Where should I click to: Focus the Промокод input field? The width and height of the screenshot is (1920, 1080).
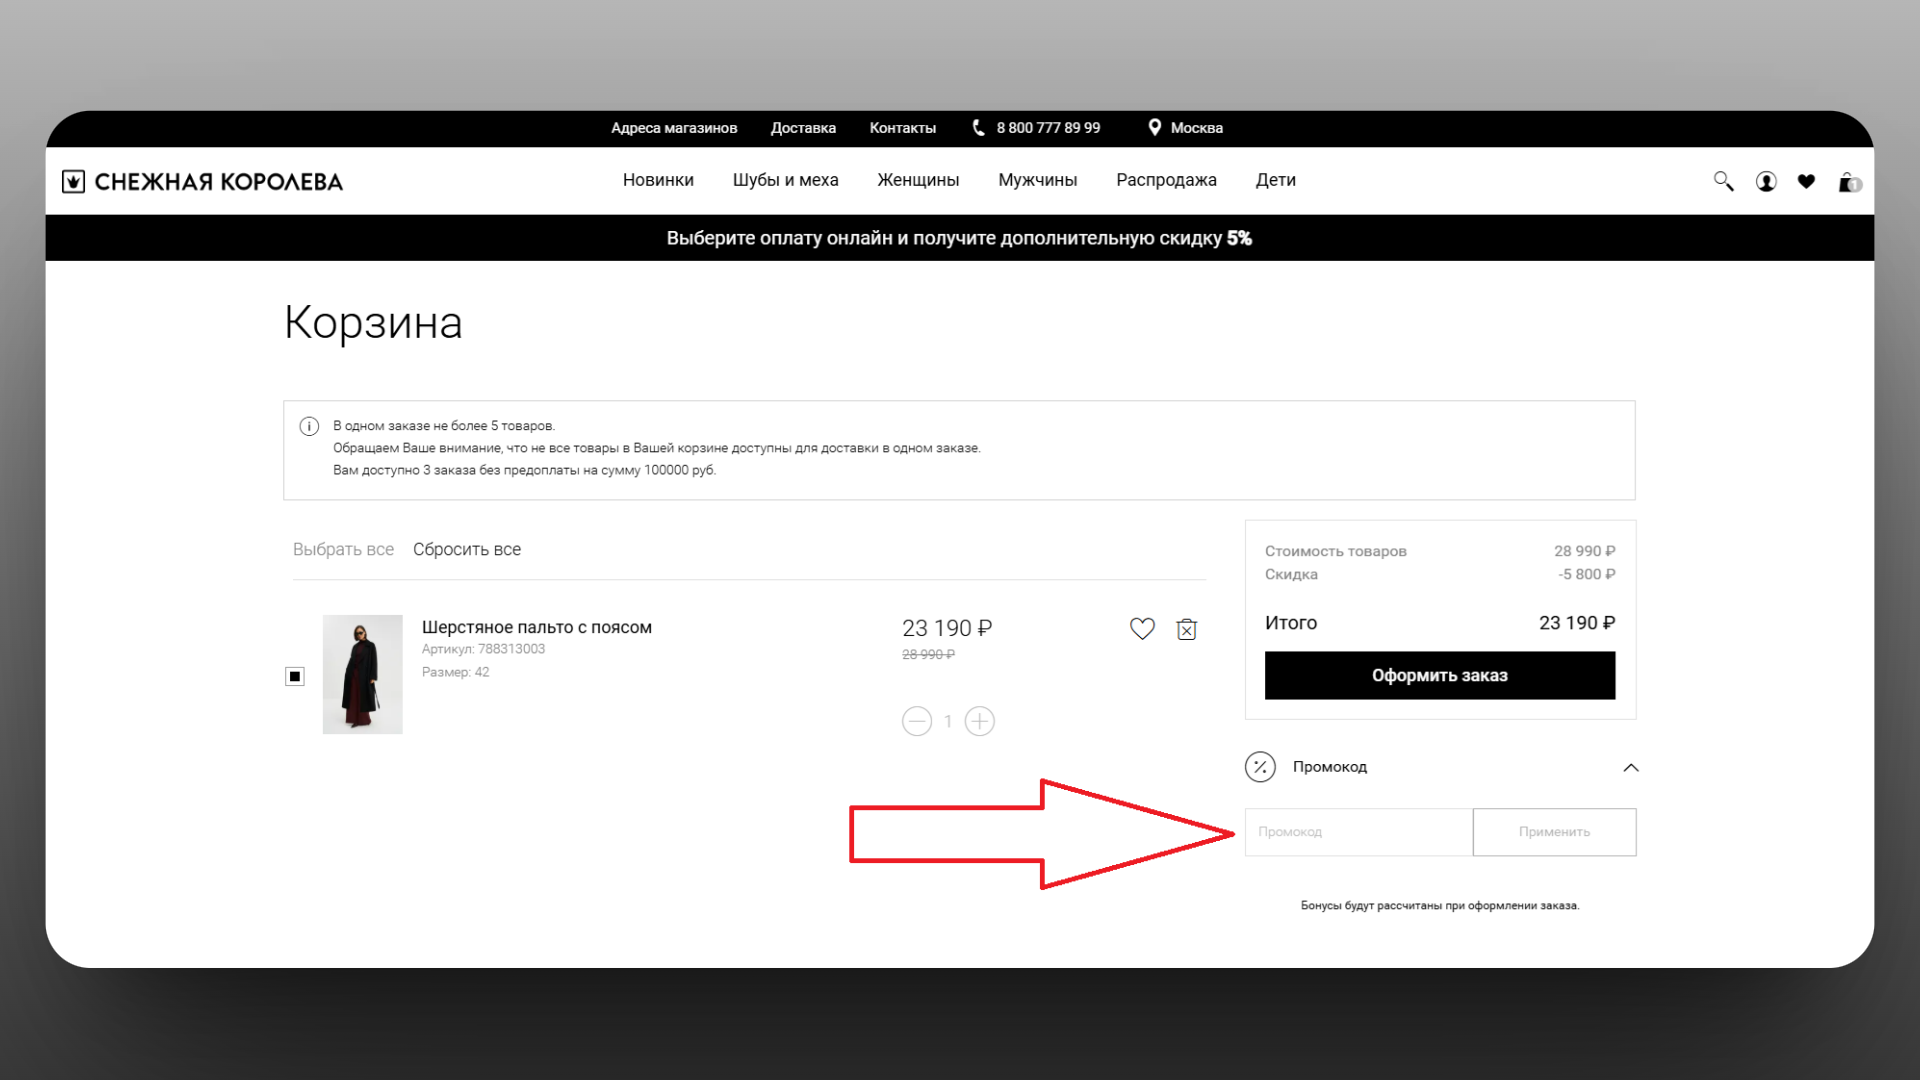(x=1359, y=832)
